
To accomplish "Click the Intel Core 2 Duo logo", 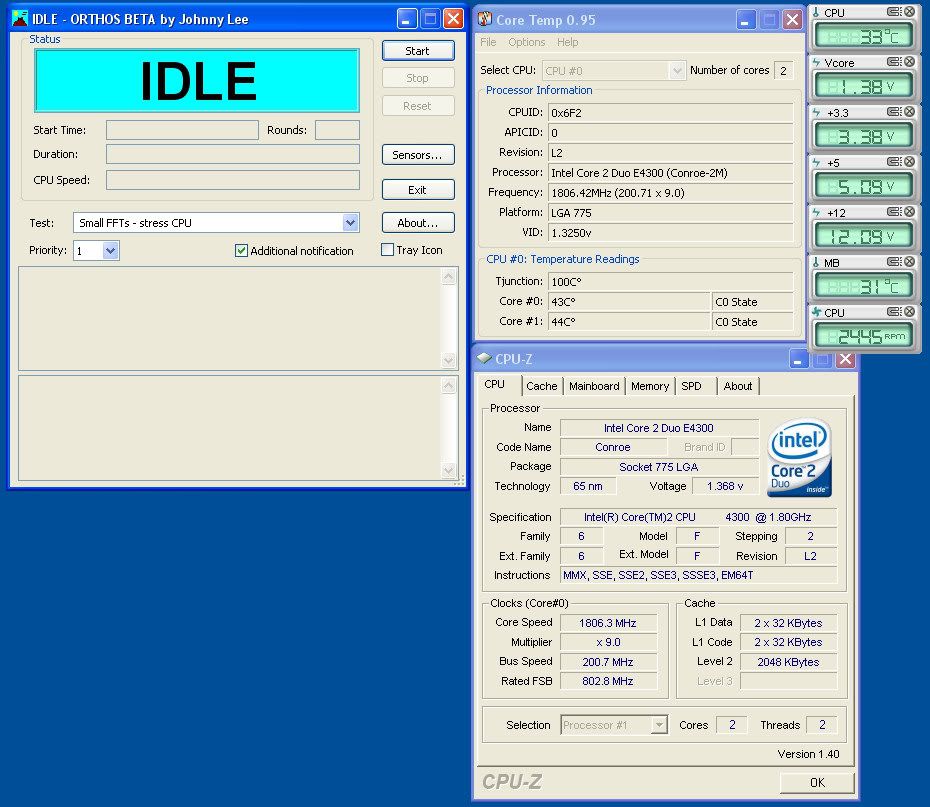I will tap(800, 458).
